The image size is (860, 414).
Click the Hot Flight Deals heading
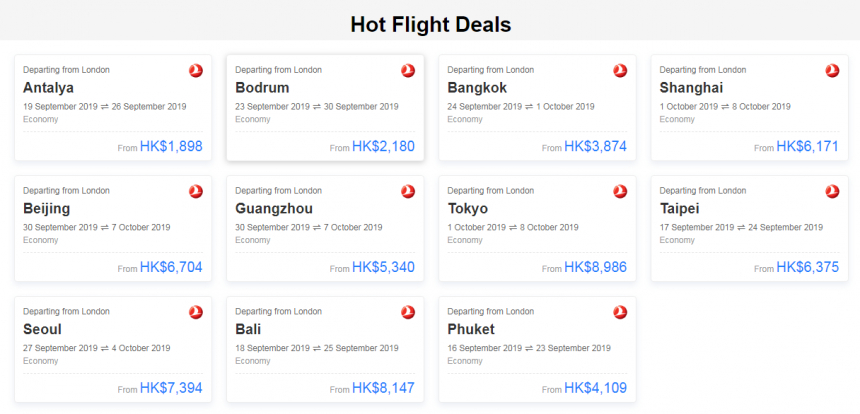pos(431,25)
